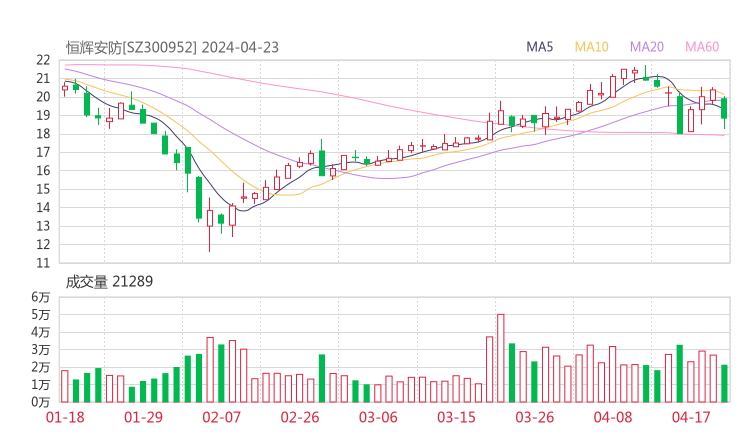Click the lowest candlestick with wick near 11.6
This screenshot has height=440, width=740.
coord(210,225)
